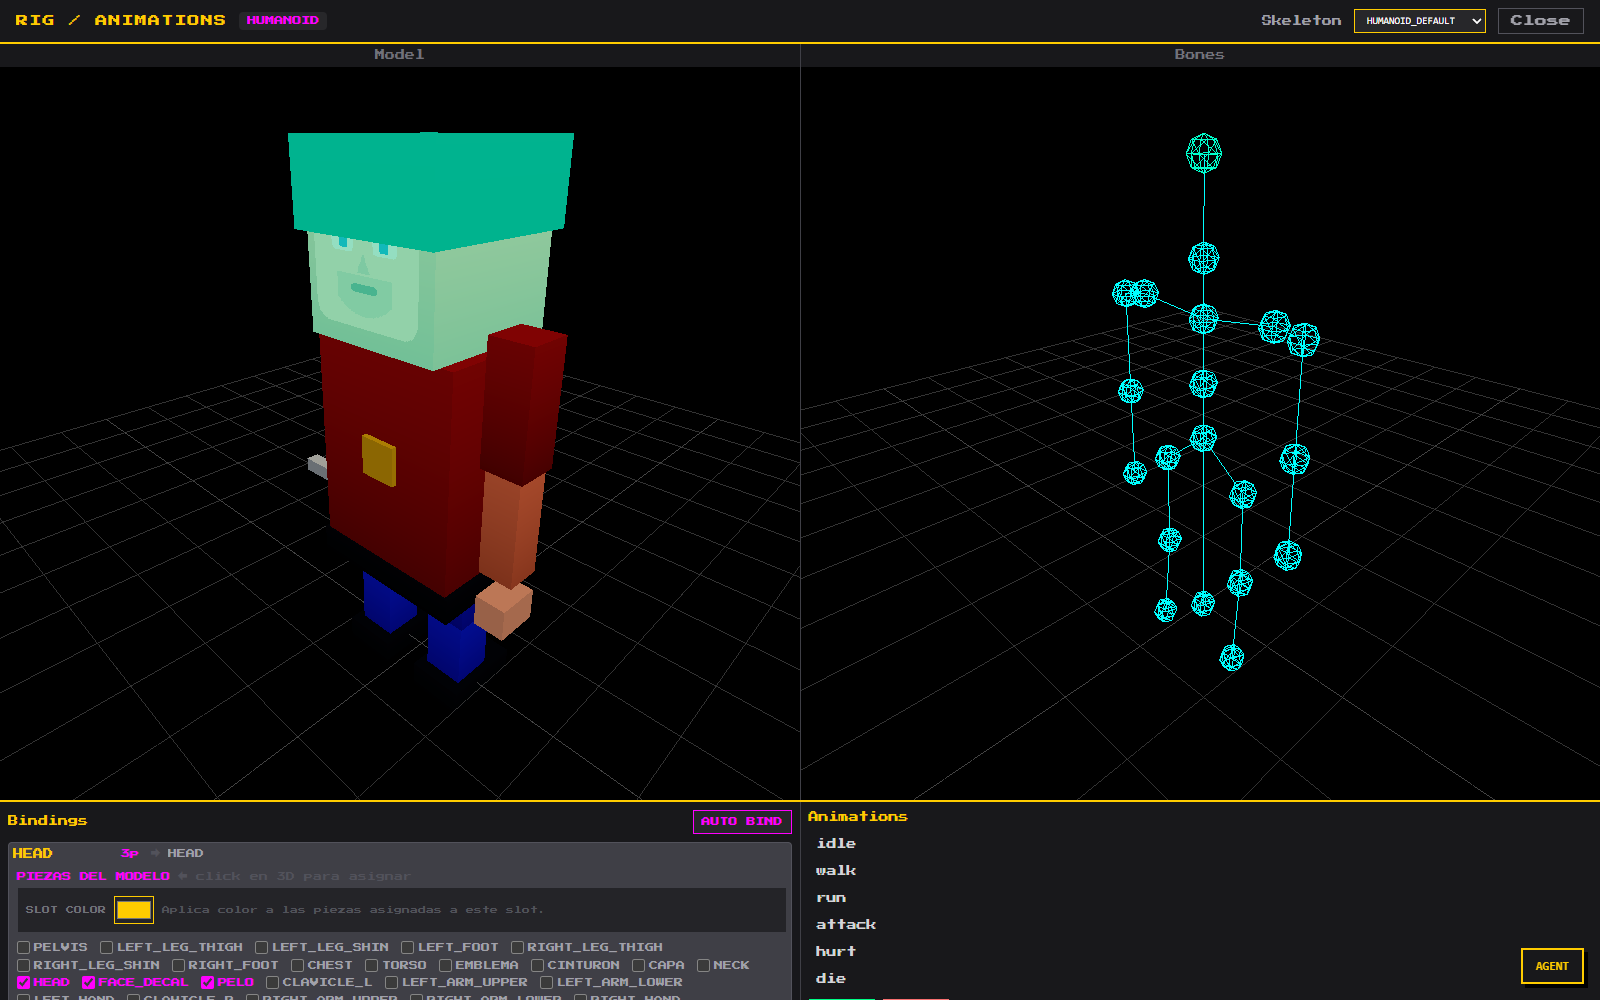This screenshot has width=1600, height=1000.
Task: Click the AUTO BIND button
Action: [742, 821]
